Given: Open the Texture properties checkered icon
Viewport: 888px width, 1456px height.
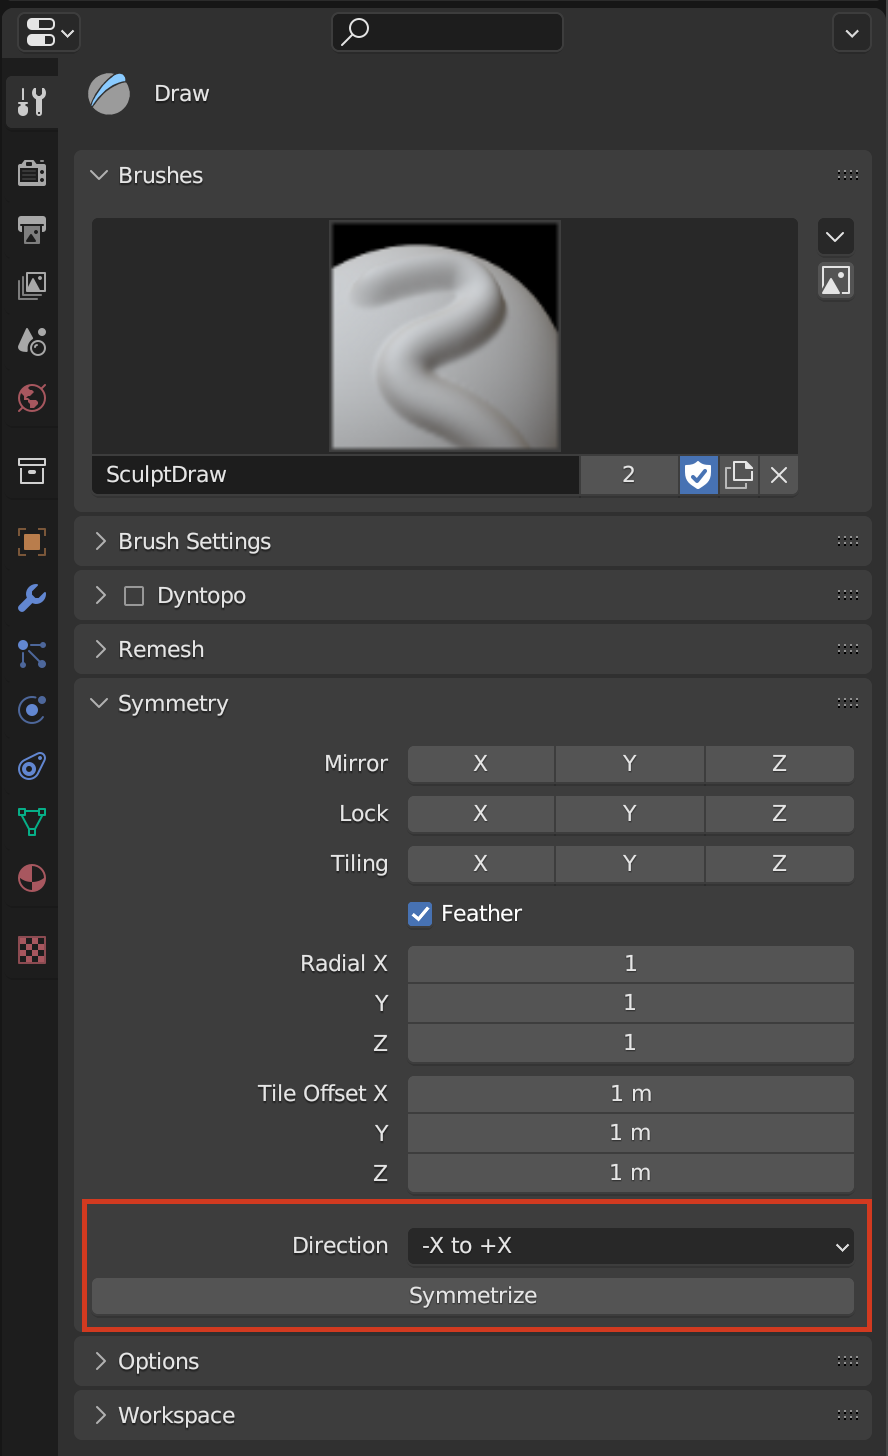Looking at the screenshot, I should [31, 950].
